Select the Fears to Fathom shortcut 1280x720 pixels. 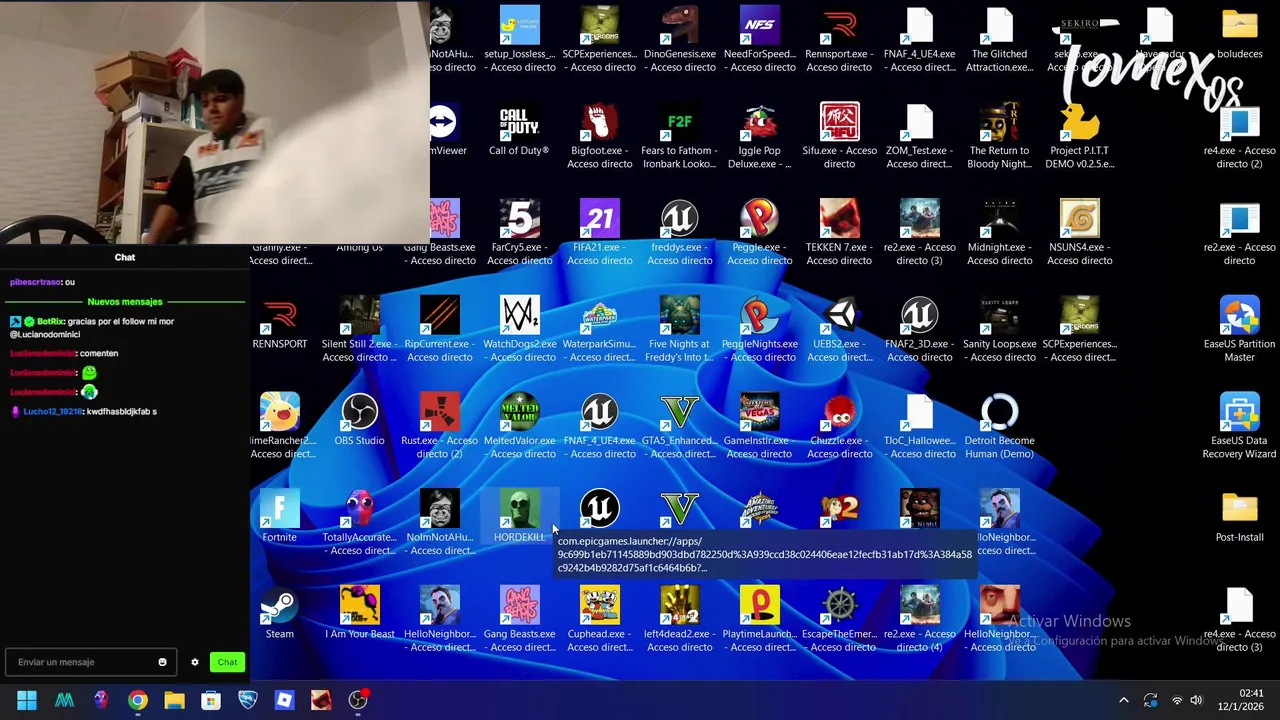tap(679, 135)
